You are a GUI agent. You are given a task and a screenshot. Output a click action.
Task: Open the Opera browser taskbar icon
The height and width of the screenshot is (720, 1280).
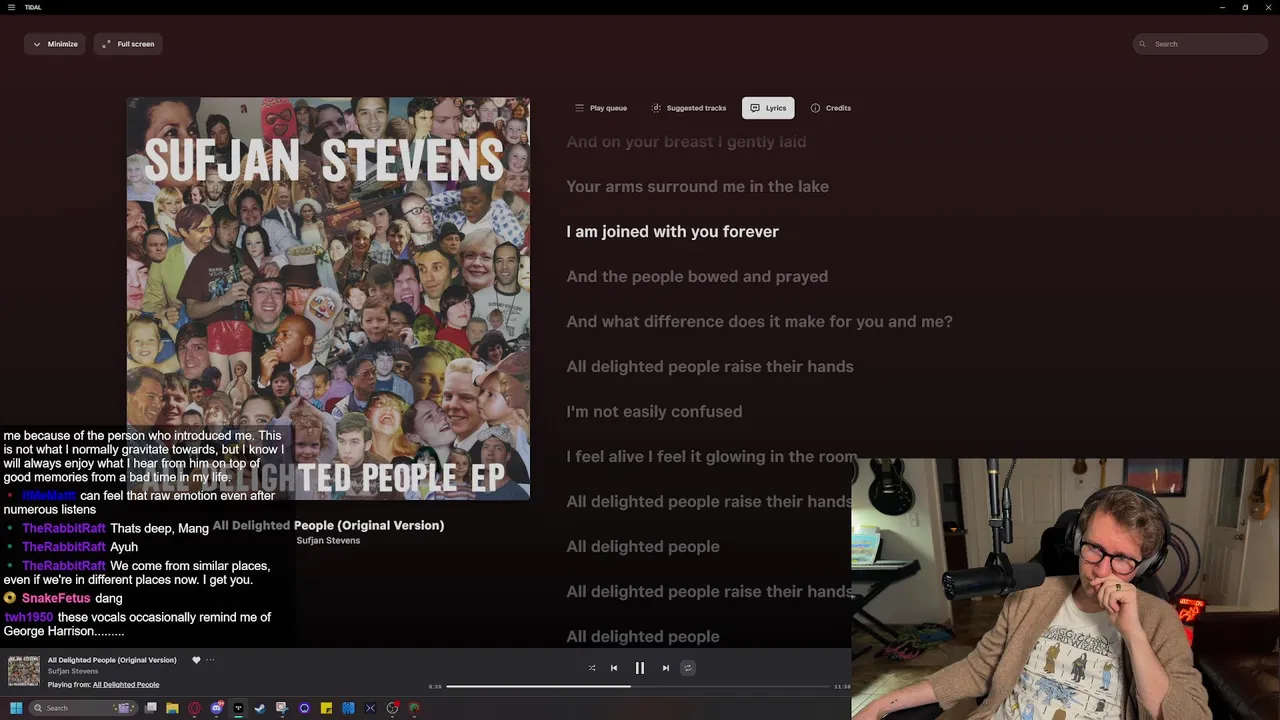(x=194, y=708)
